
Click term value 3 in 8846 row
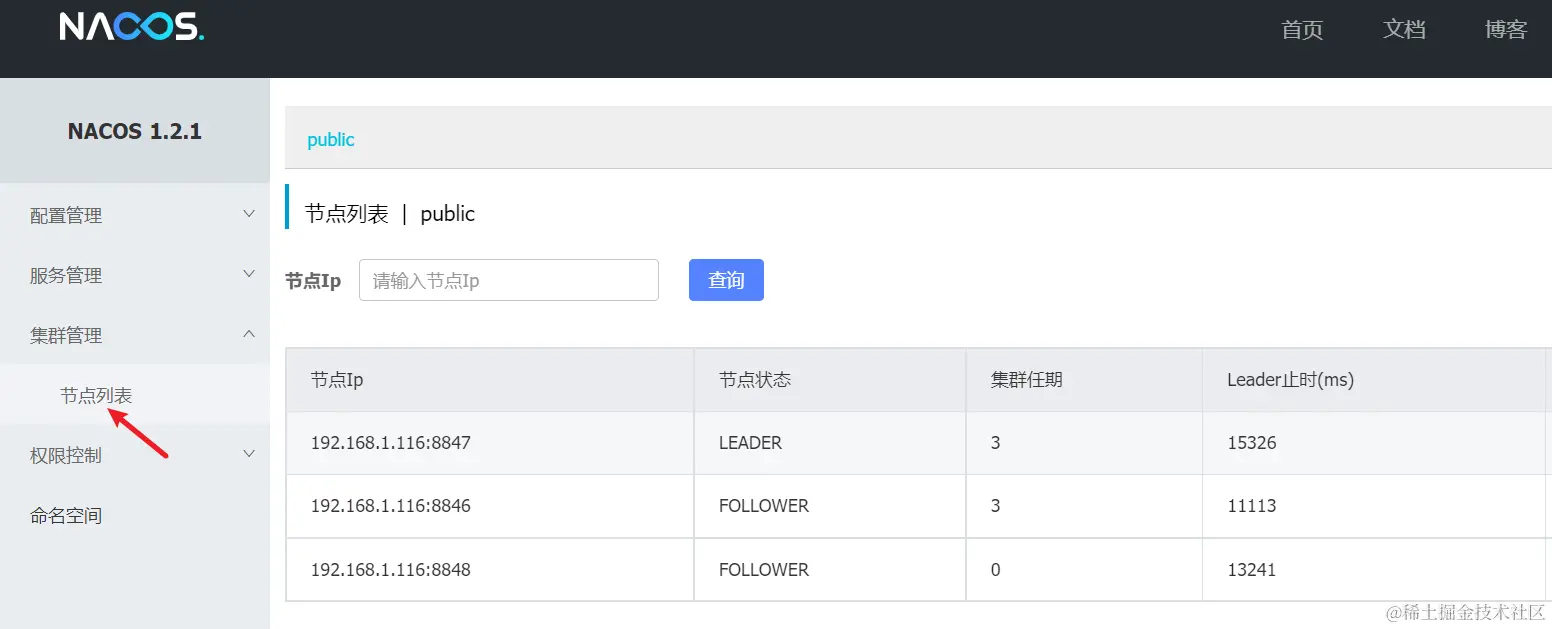tap(996, 506)
